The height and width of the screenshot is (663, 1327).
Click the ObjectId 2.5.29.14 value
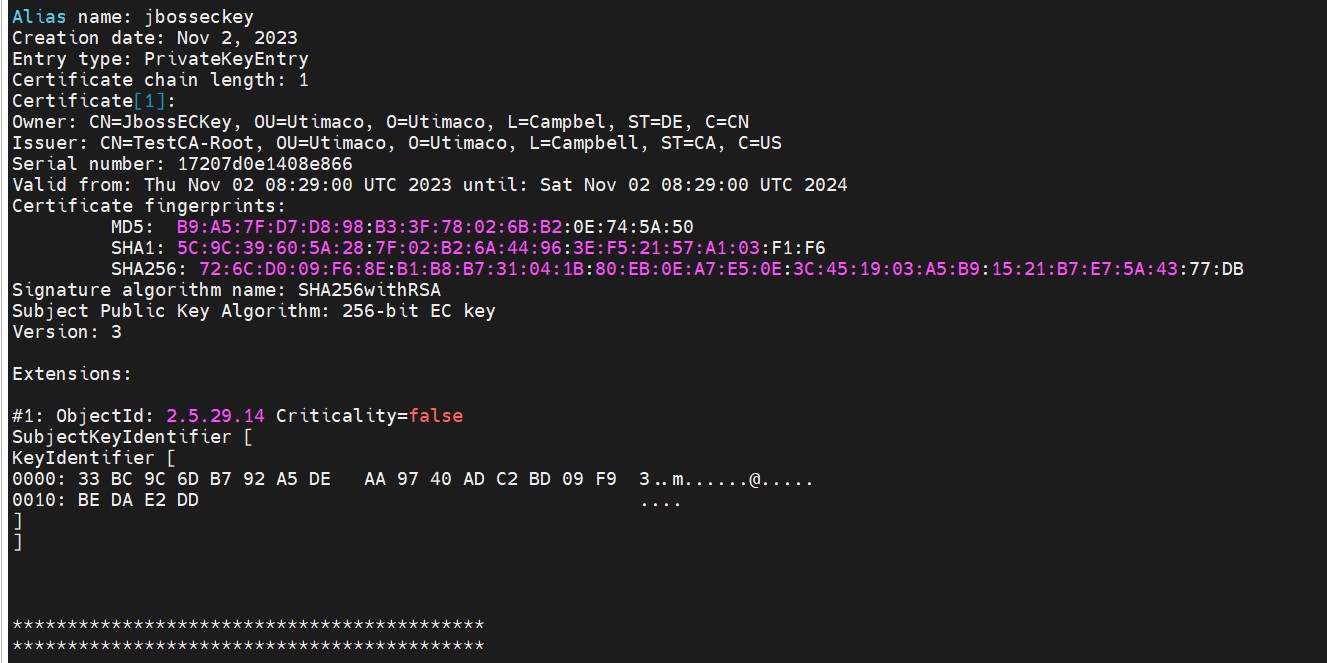pyautogui.click(x=215, y=416)
